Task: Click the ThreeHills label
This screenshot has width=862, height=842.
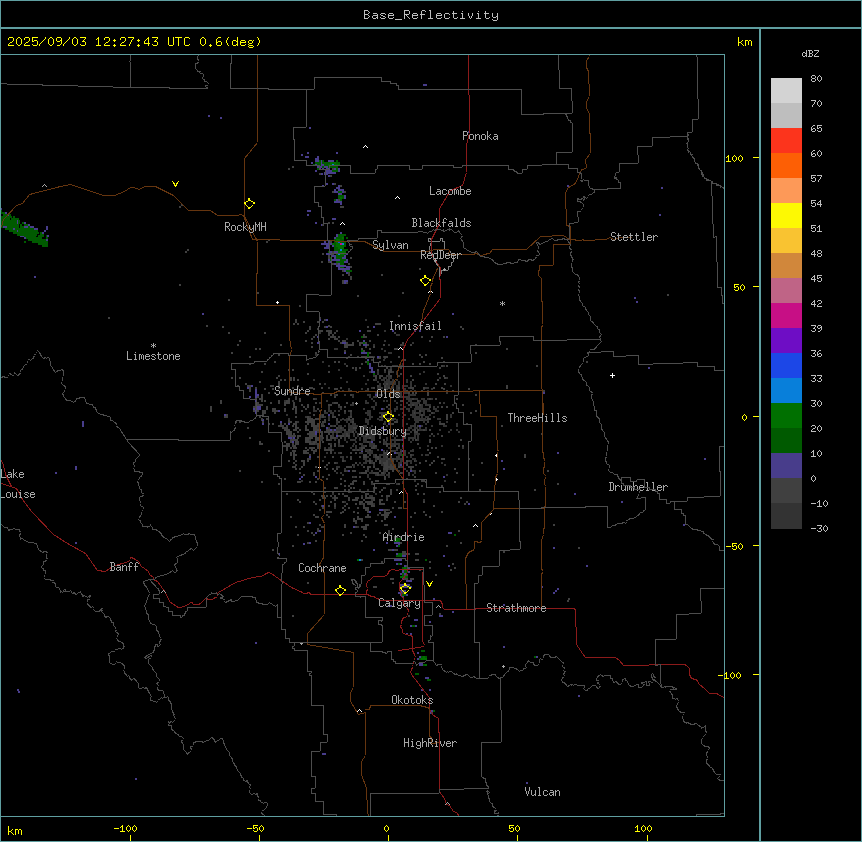Action: click(537, 418)
